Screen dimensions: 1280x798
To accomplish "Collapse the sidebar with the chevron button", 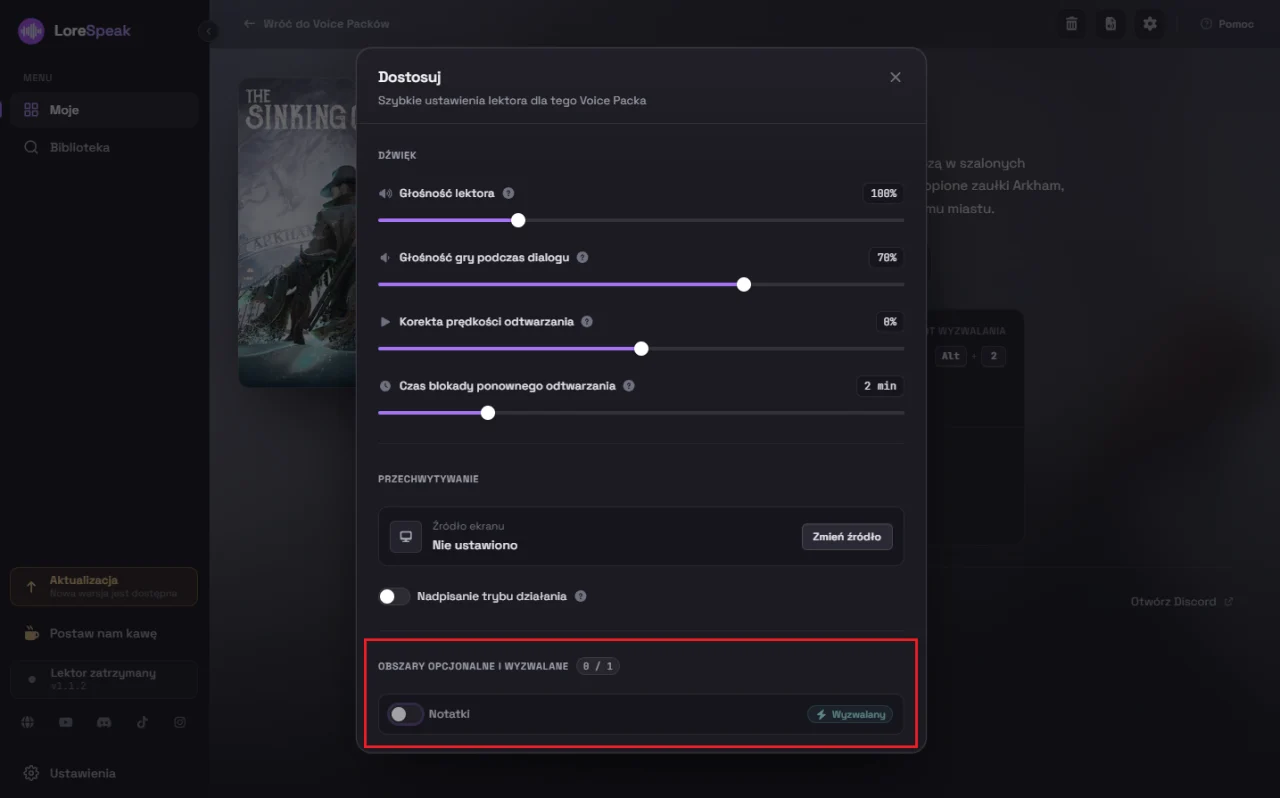I will tap(208, 31).
